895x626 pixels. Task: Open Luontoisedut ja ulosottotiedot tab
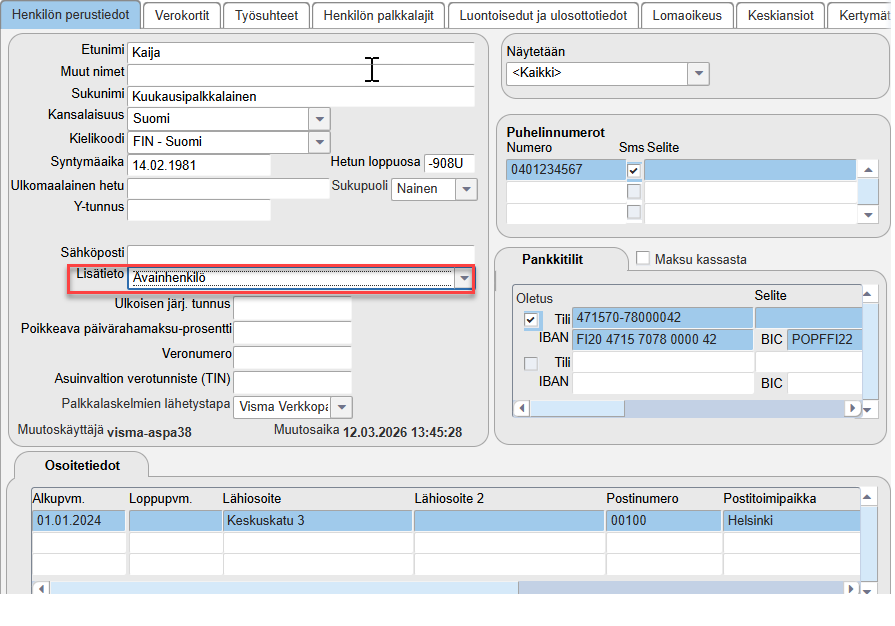[543, 15]
